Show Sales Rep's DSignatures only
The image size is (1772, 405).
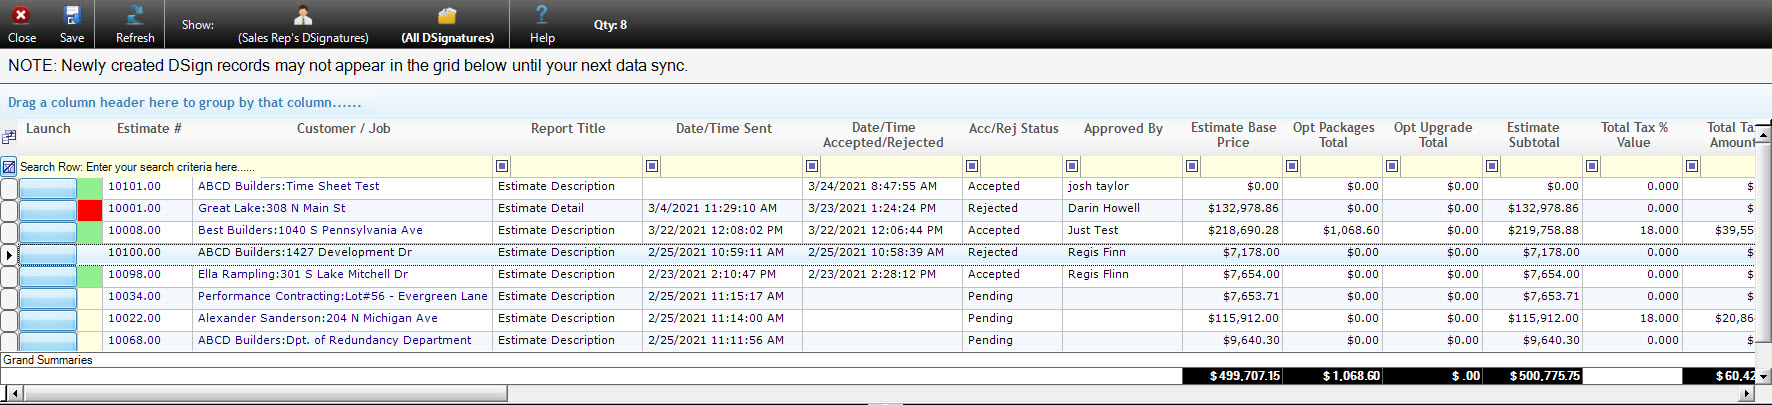(x=303, y=16)
